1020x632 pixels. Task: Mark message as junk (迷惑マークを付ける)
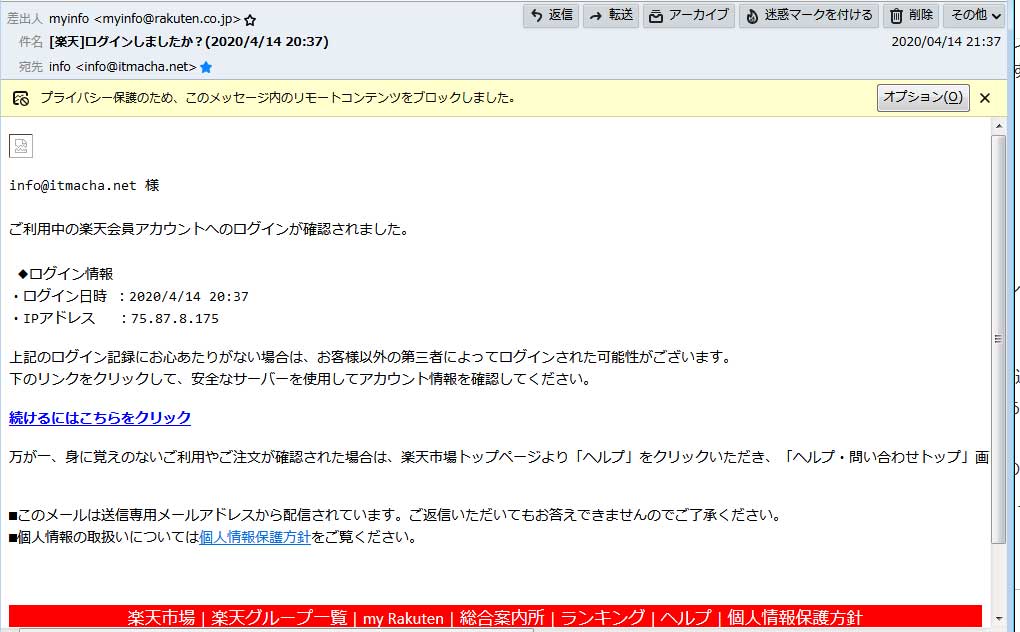pyautogui.click(x=809, y=15)
